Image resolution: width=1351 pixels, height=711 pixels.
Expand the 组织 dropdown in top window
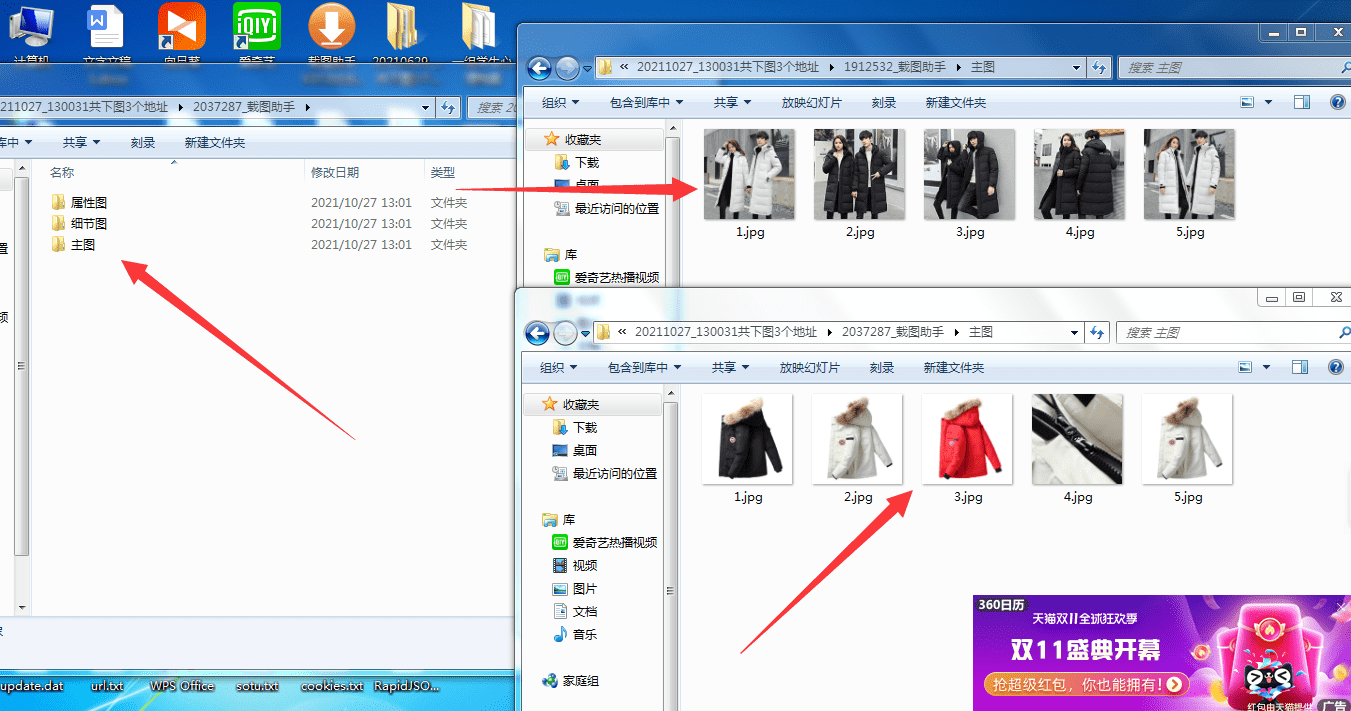coord(560,103)
